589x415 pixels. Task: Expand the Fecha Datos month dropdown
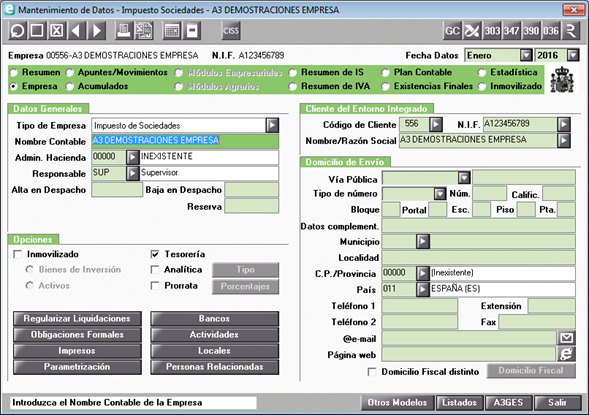pyautogui.click(x=526, y=56)
